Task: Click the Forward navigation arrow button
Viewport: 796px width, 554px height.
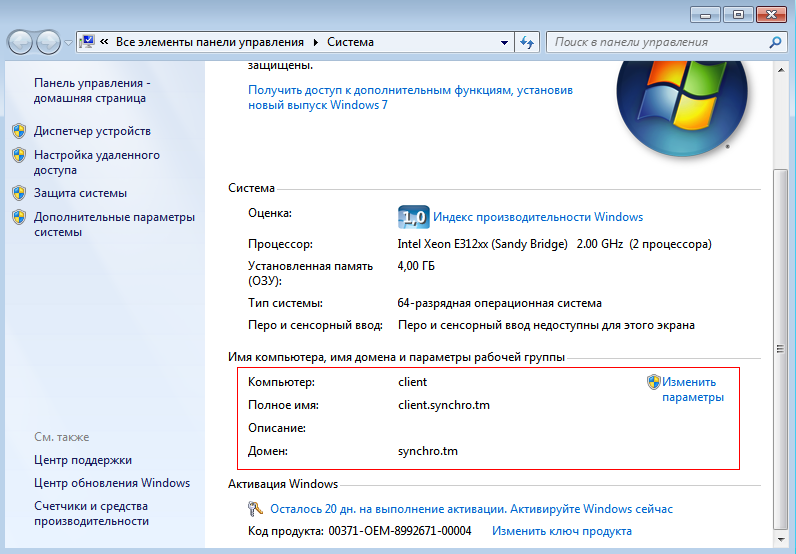Action: click(x=48, y=42)
